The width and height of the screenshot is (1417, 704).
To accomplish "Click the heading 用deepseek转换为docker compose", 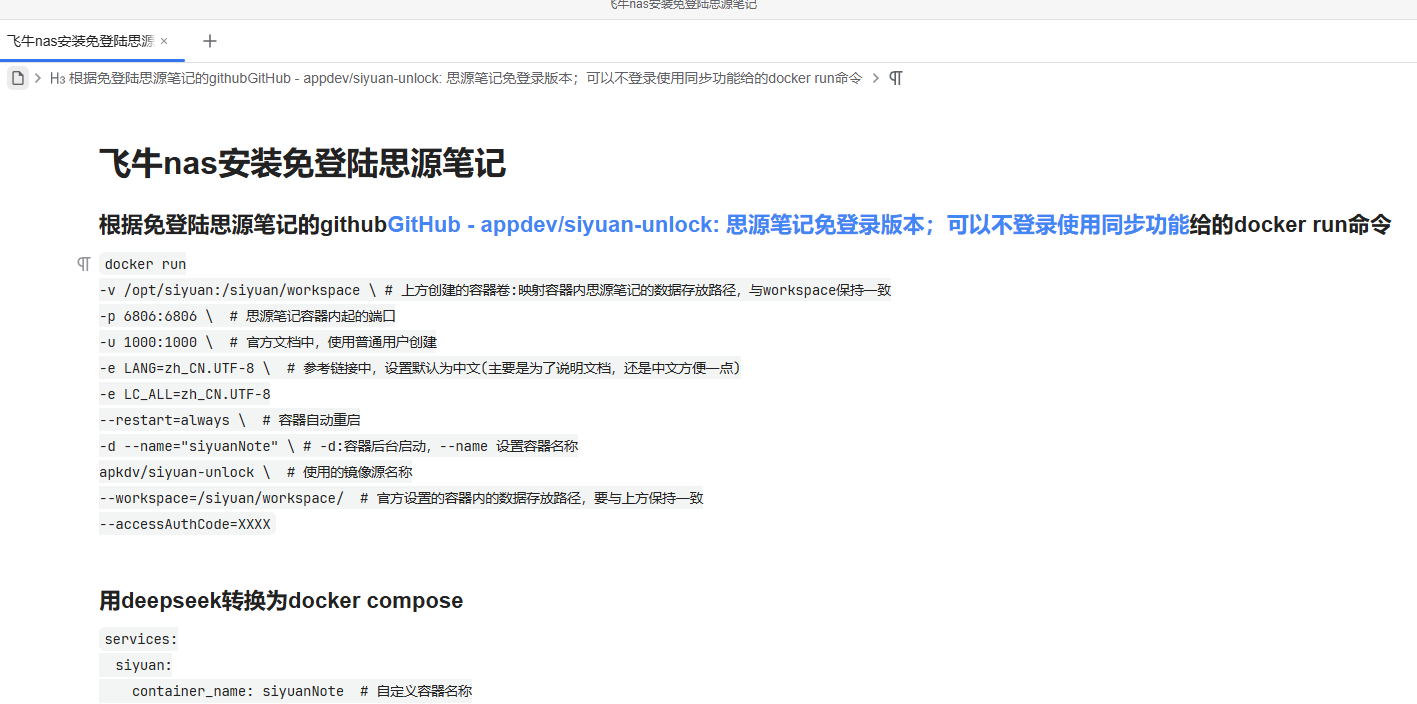I will pyautogui.click(x=281, y=601).
